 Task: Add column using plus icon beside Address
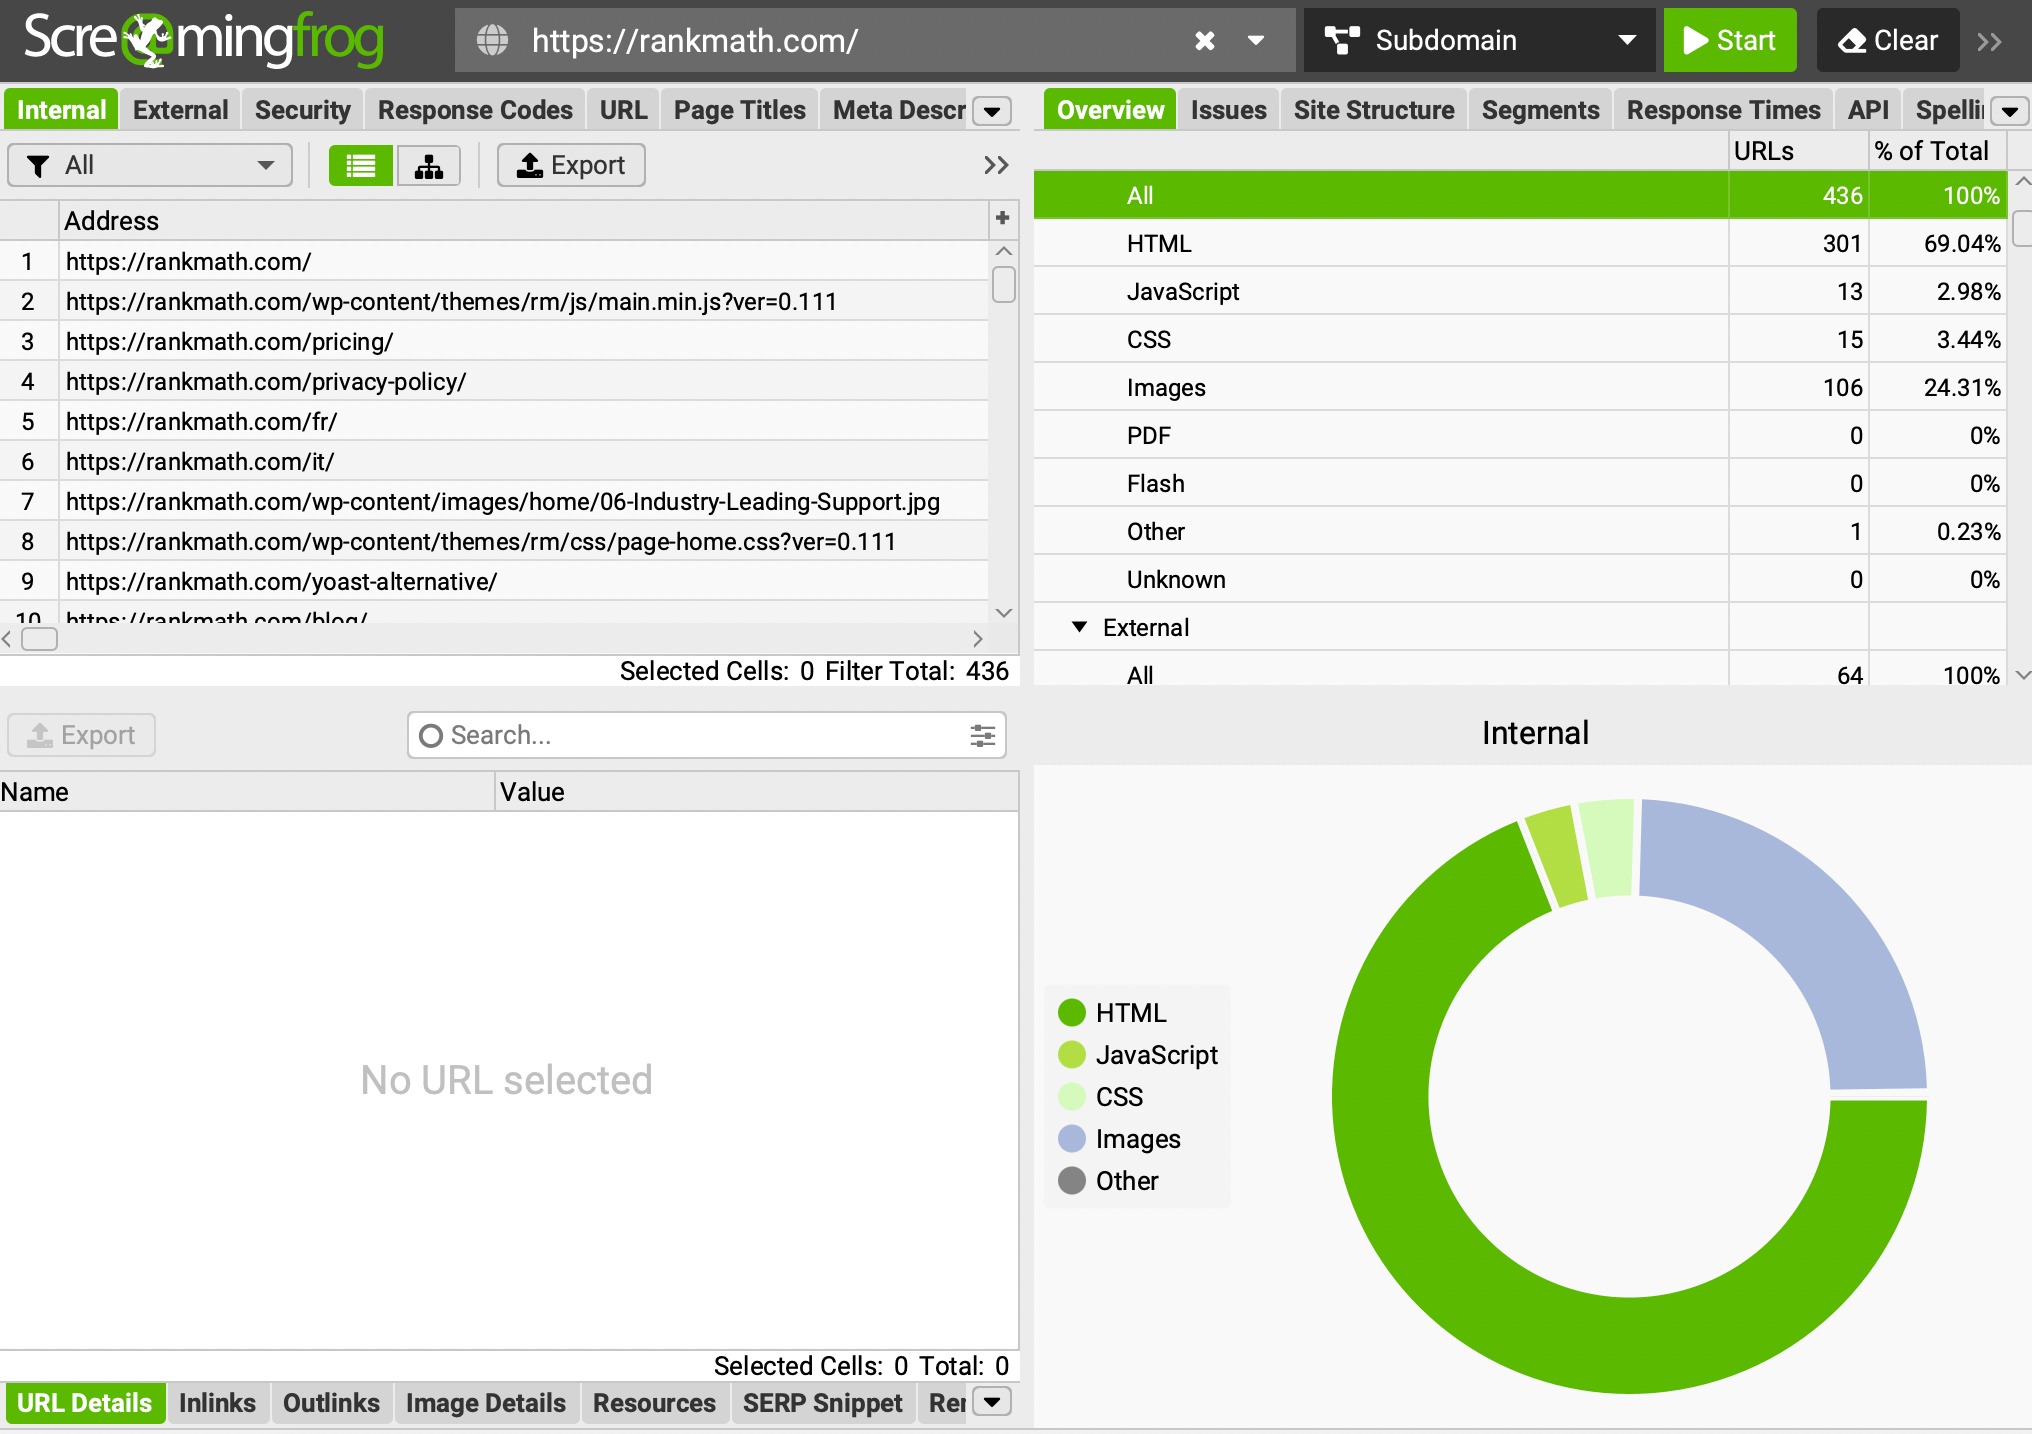tap(1002, 218)
